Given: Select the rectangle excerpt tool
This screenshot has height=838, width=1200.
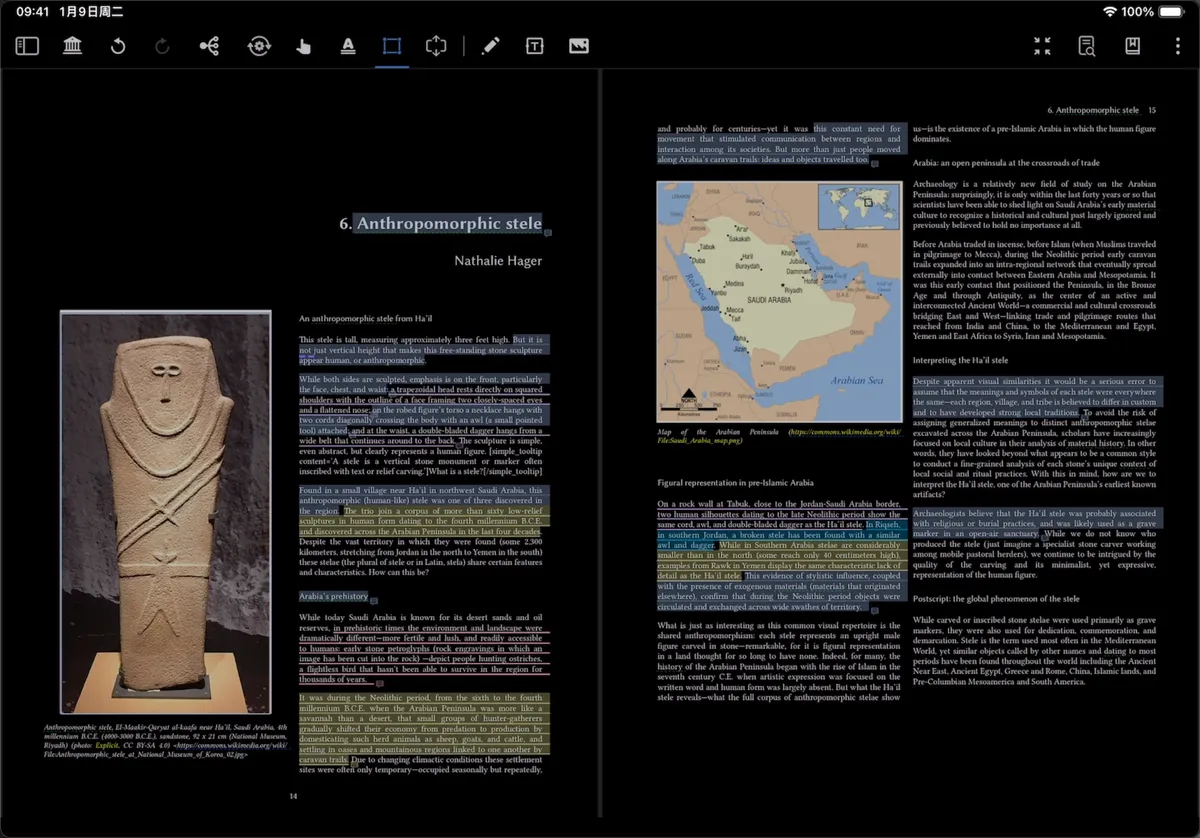Looking at the screenshot, I should (x=392, y=46).
